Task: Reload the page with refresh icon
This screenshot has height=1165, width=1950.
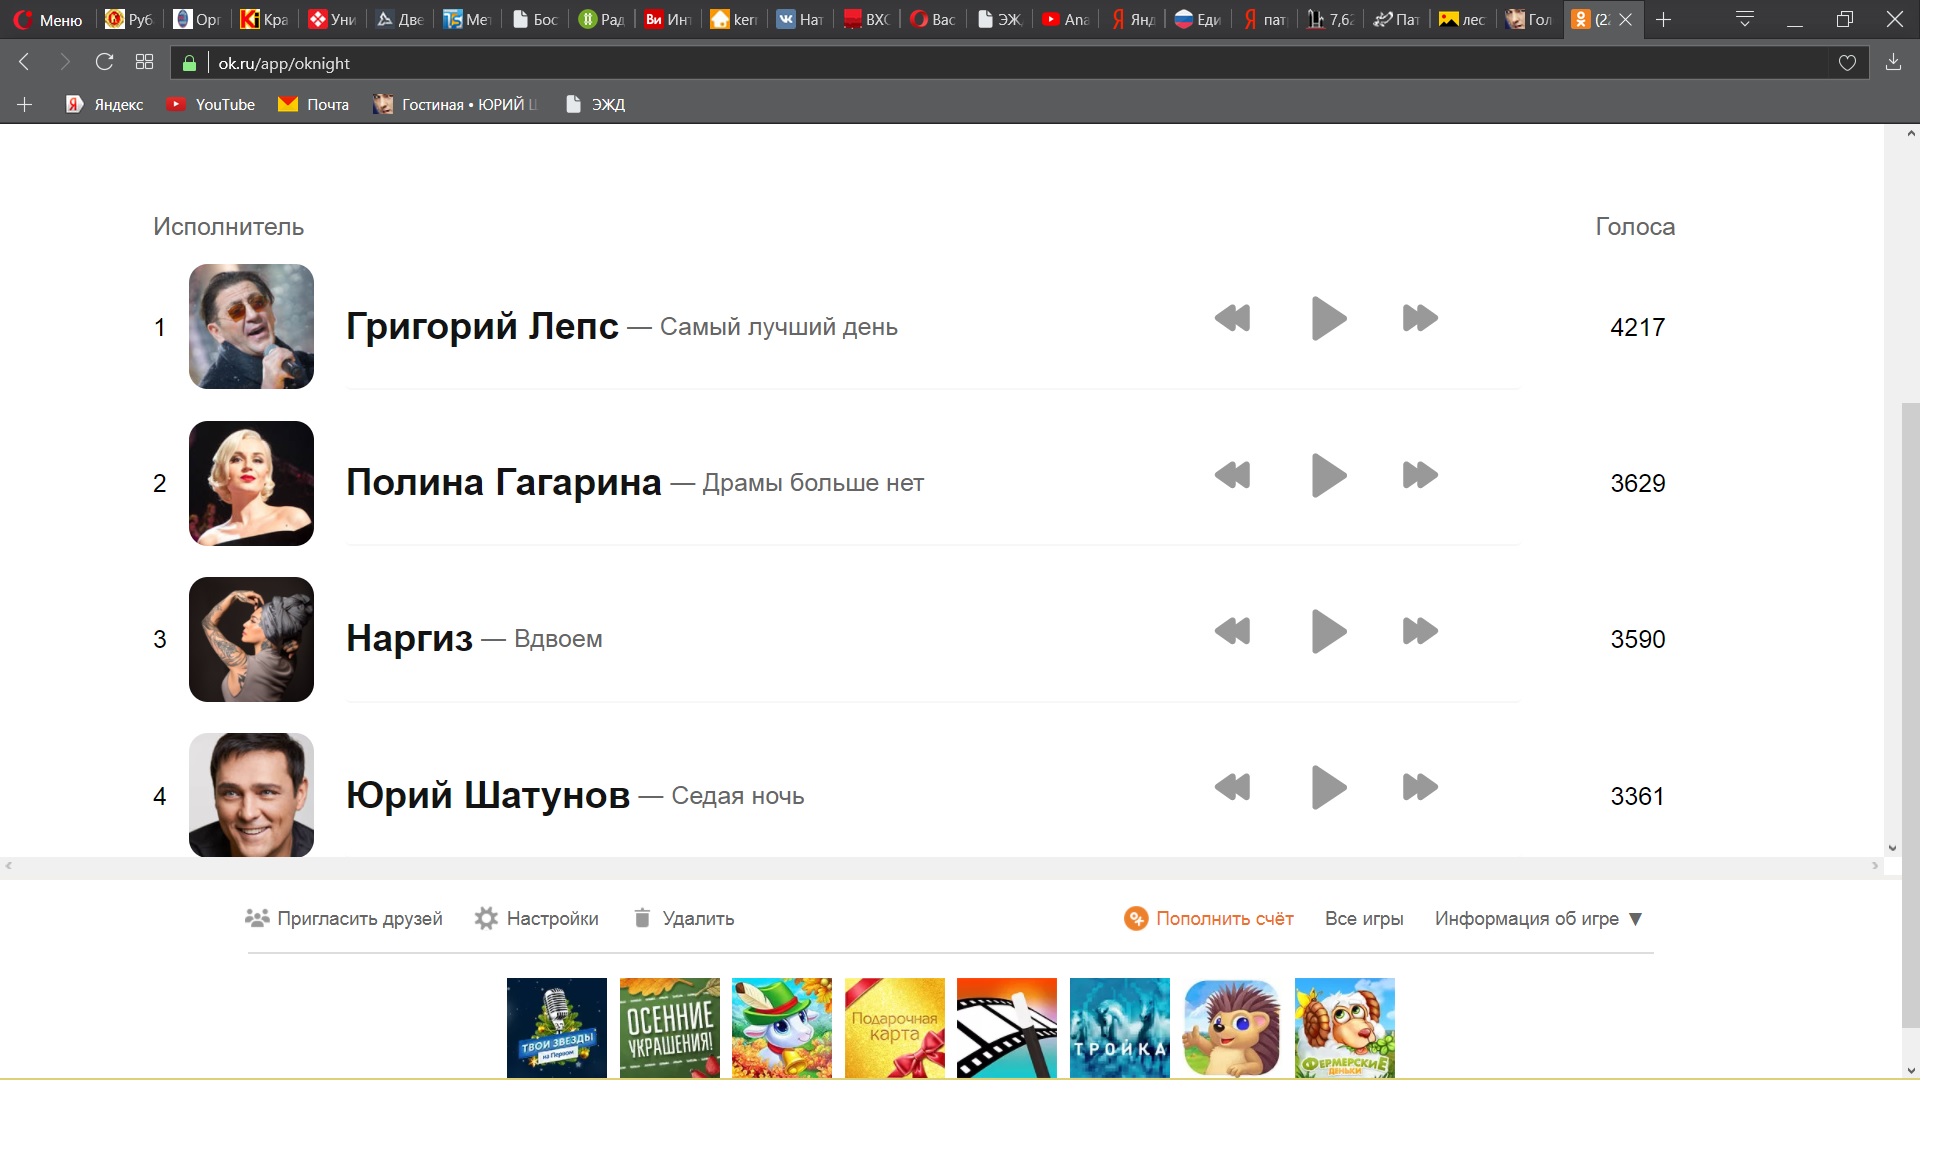Action: (x=104, y=62)
